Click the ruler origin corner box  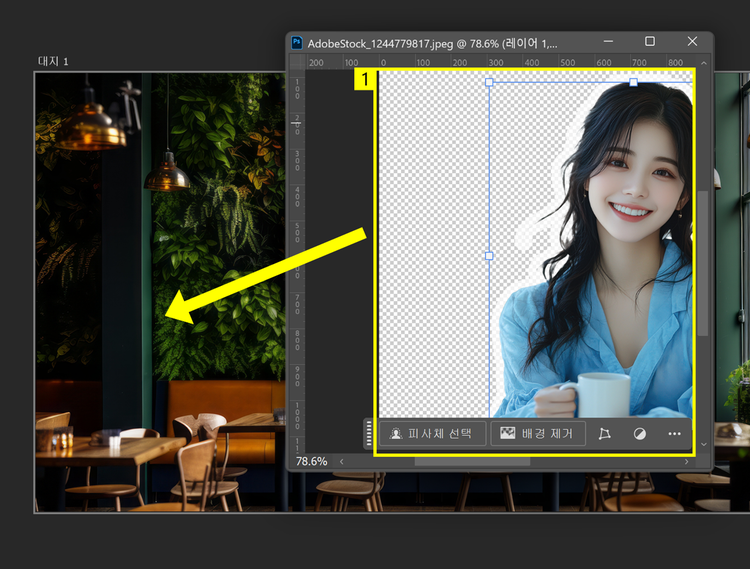(296, 62)
